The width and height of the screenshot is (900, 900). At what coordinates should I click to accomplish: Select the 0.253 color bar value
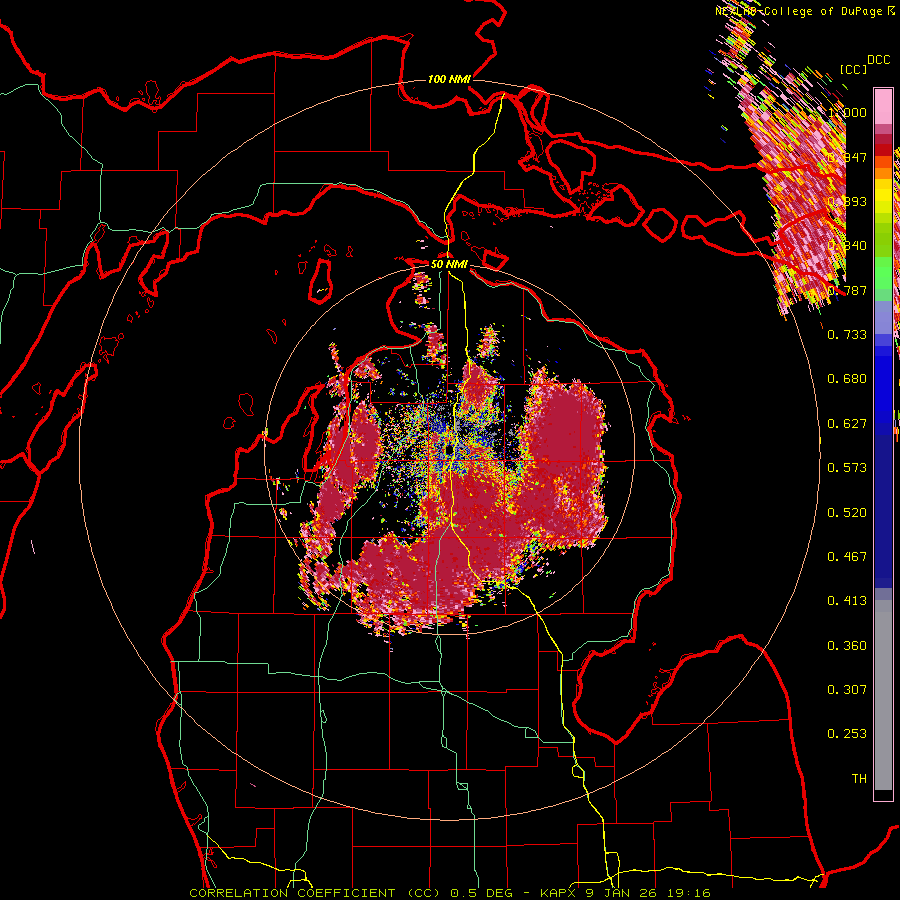click(x=847, y=734)
